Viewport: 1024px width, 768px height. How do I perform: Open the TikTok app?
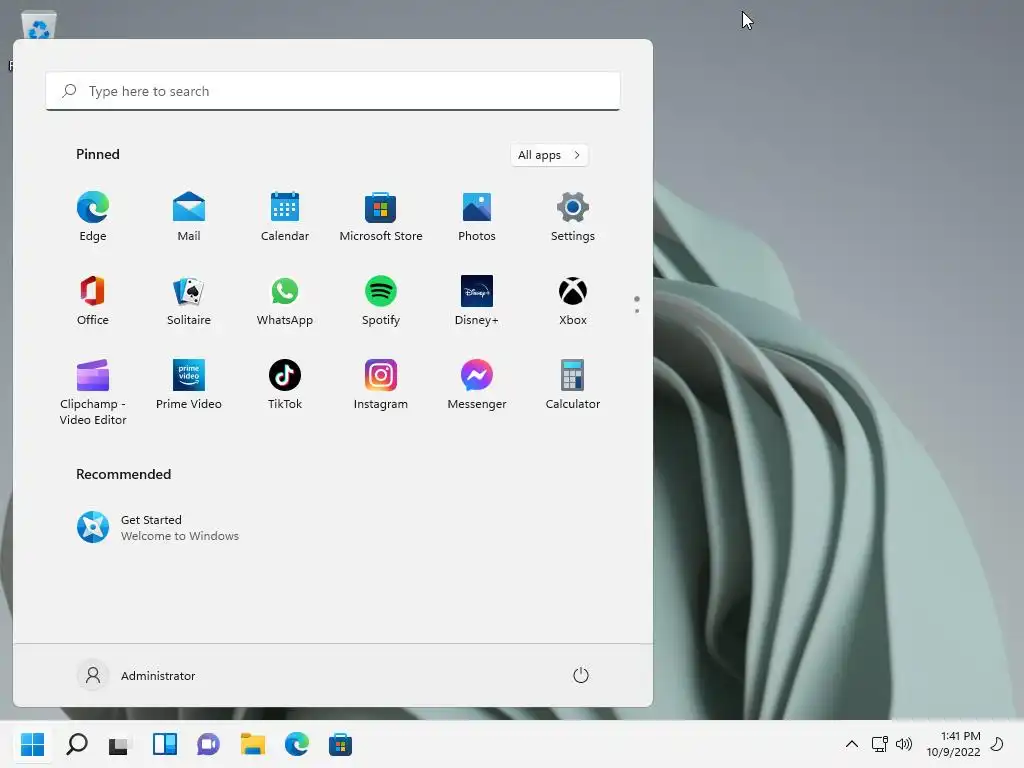point(285,385)
